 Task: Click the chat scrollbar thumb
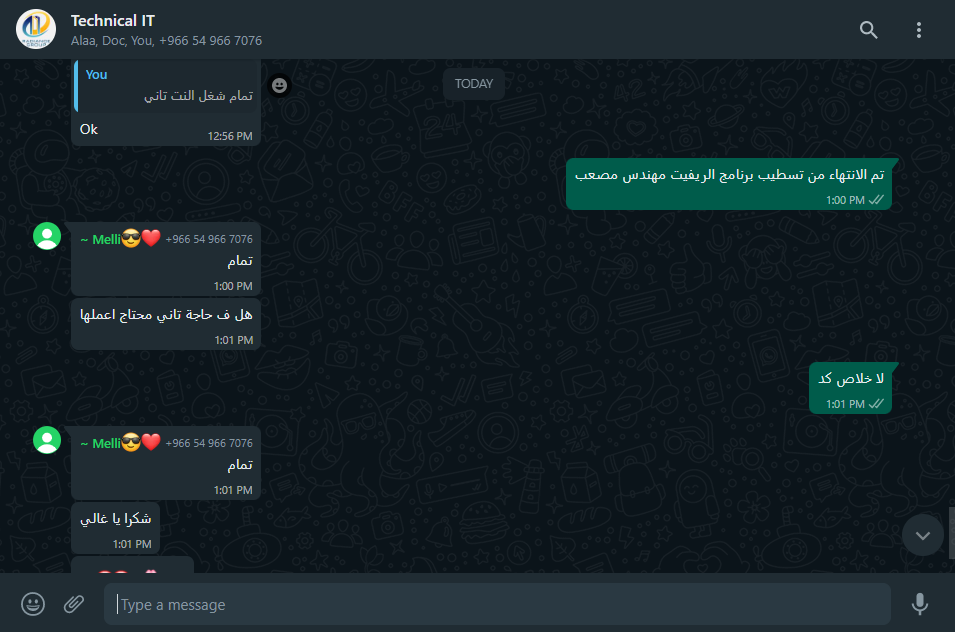(x=951, y=533)
